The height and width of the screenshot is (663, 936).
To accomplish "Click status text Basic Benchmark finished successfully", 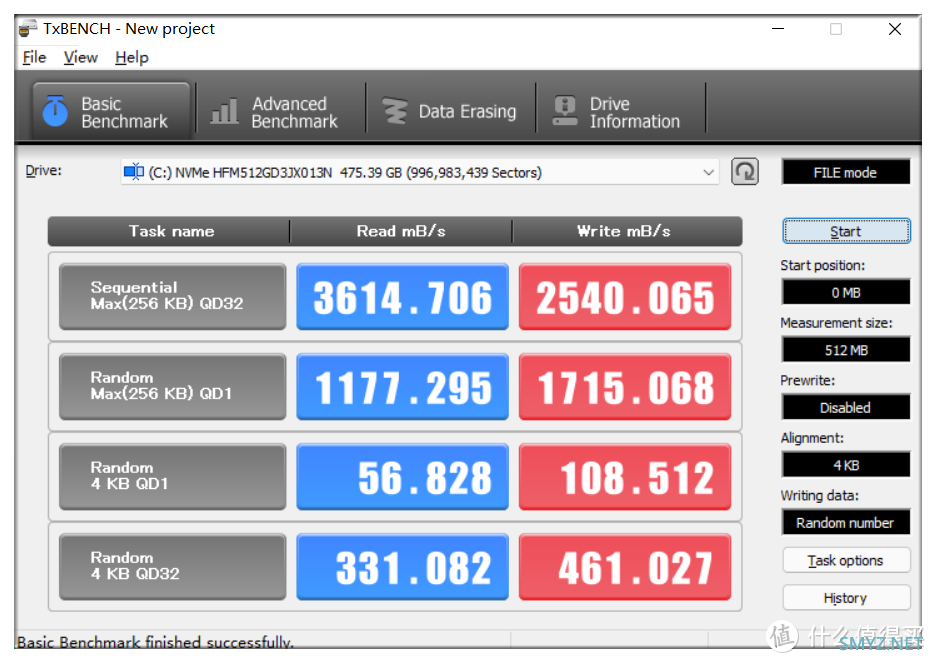I will point(155,642).
